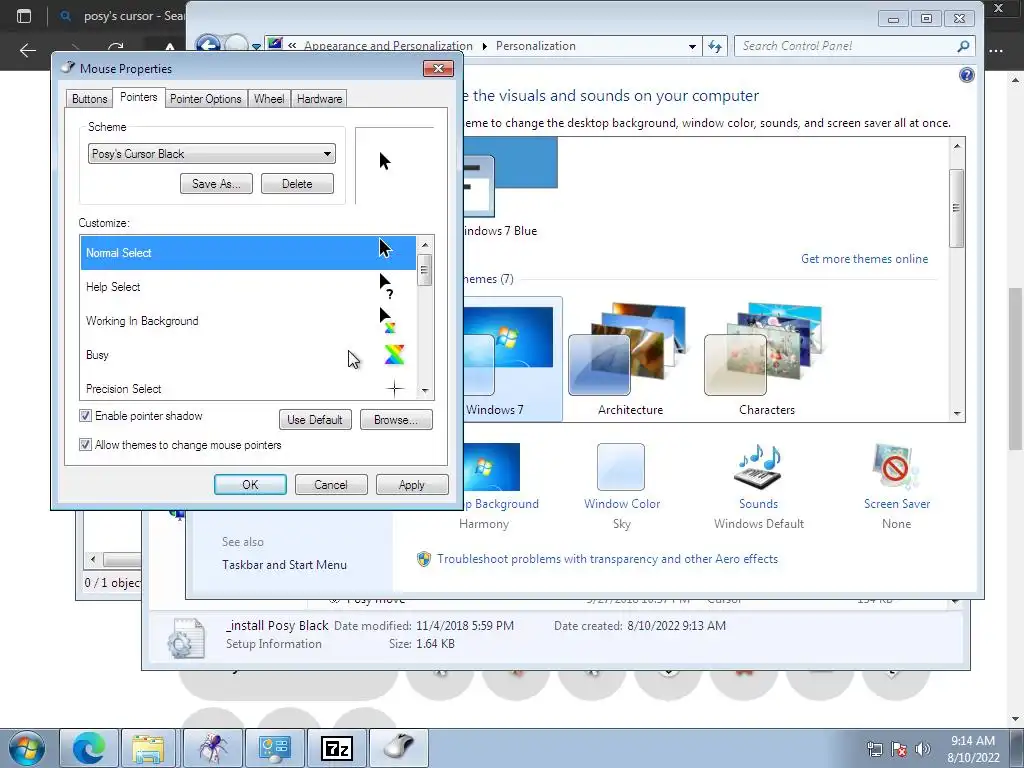Select the Architecture theme
The height and width of the screenshot is (768, 1024).
click(x=630, y=359)
